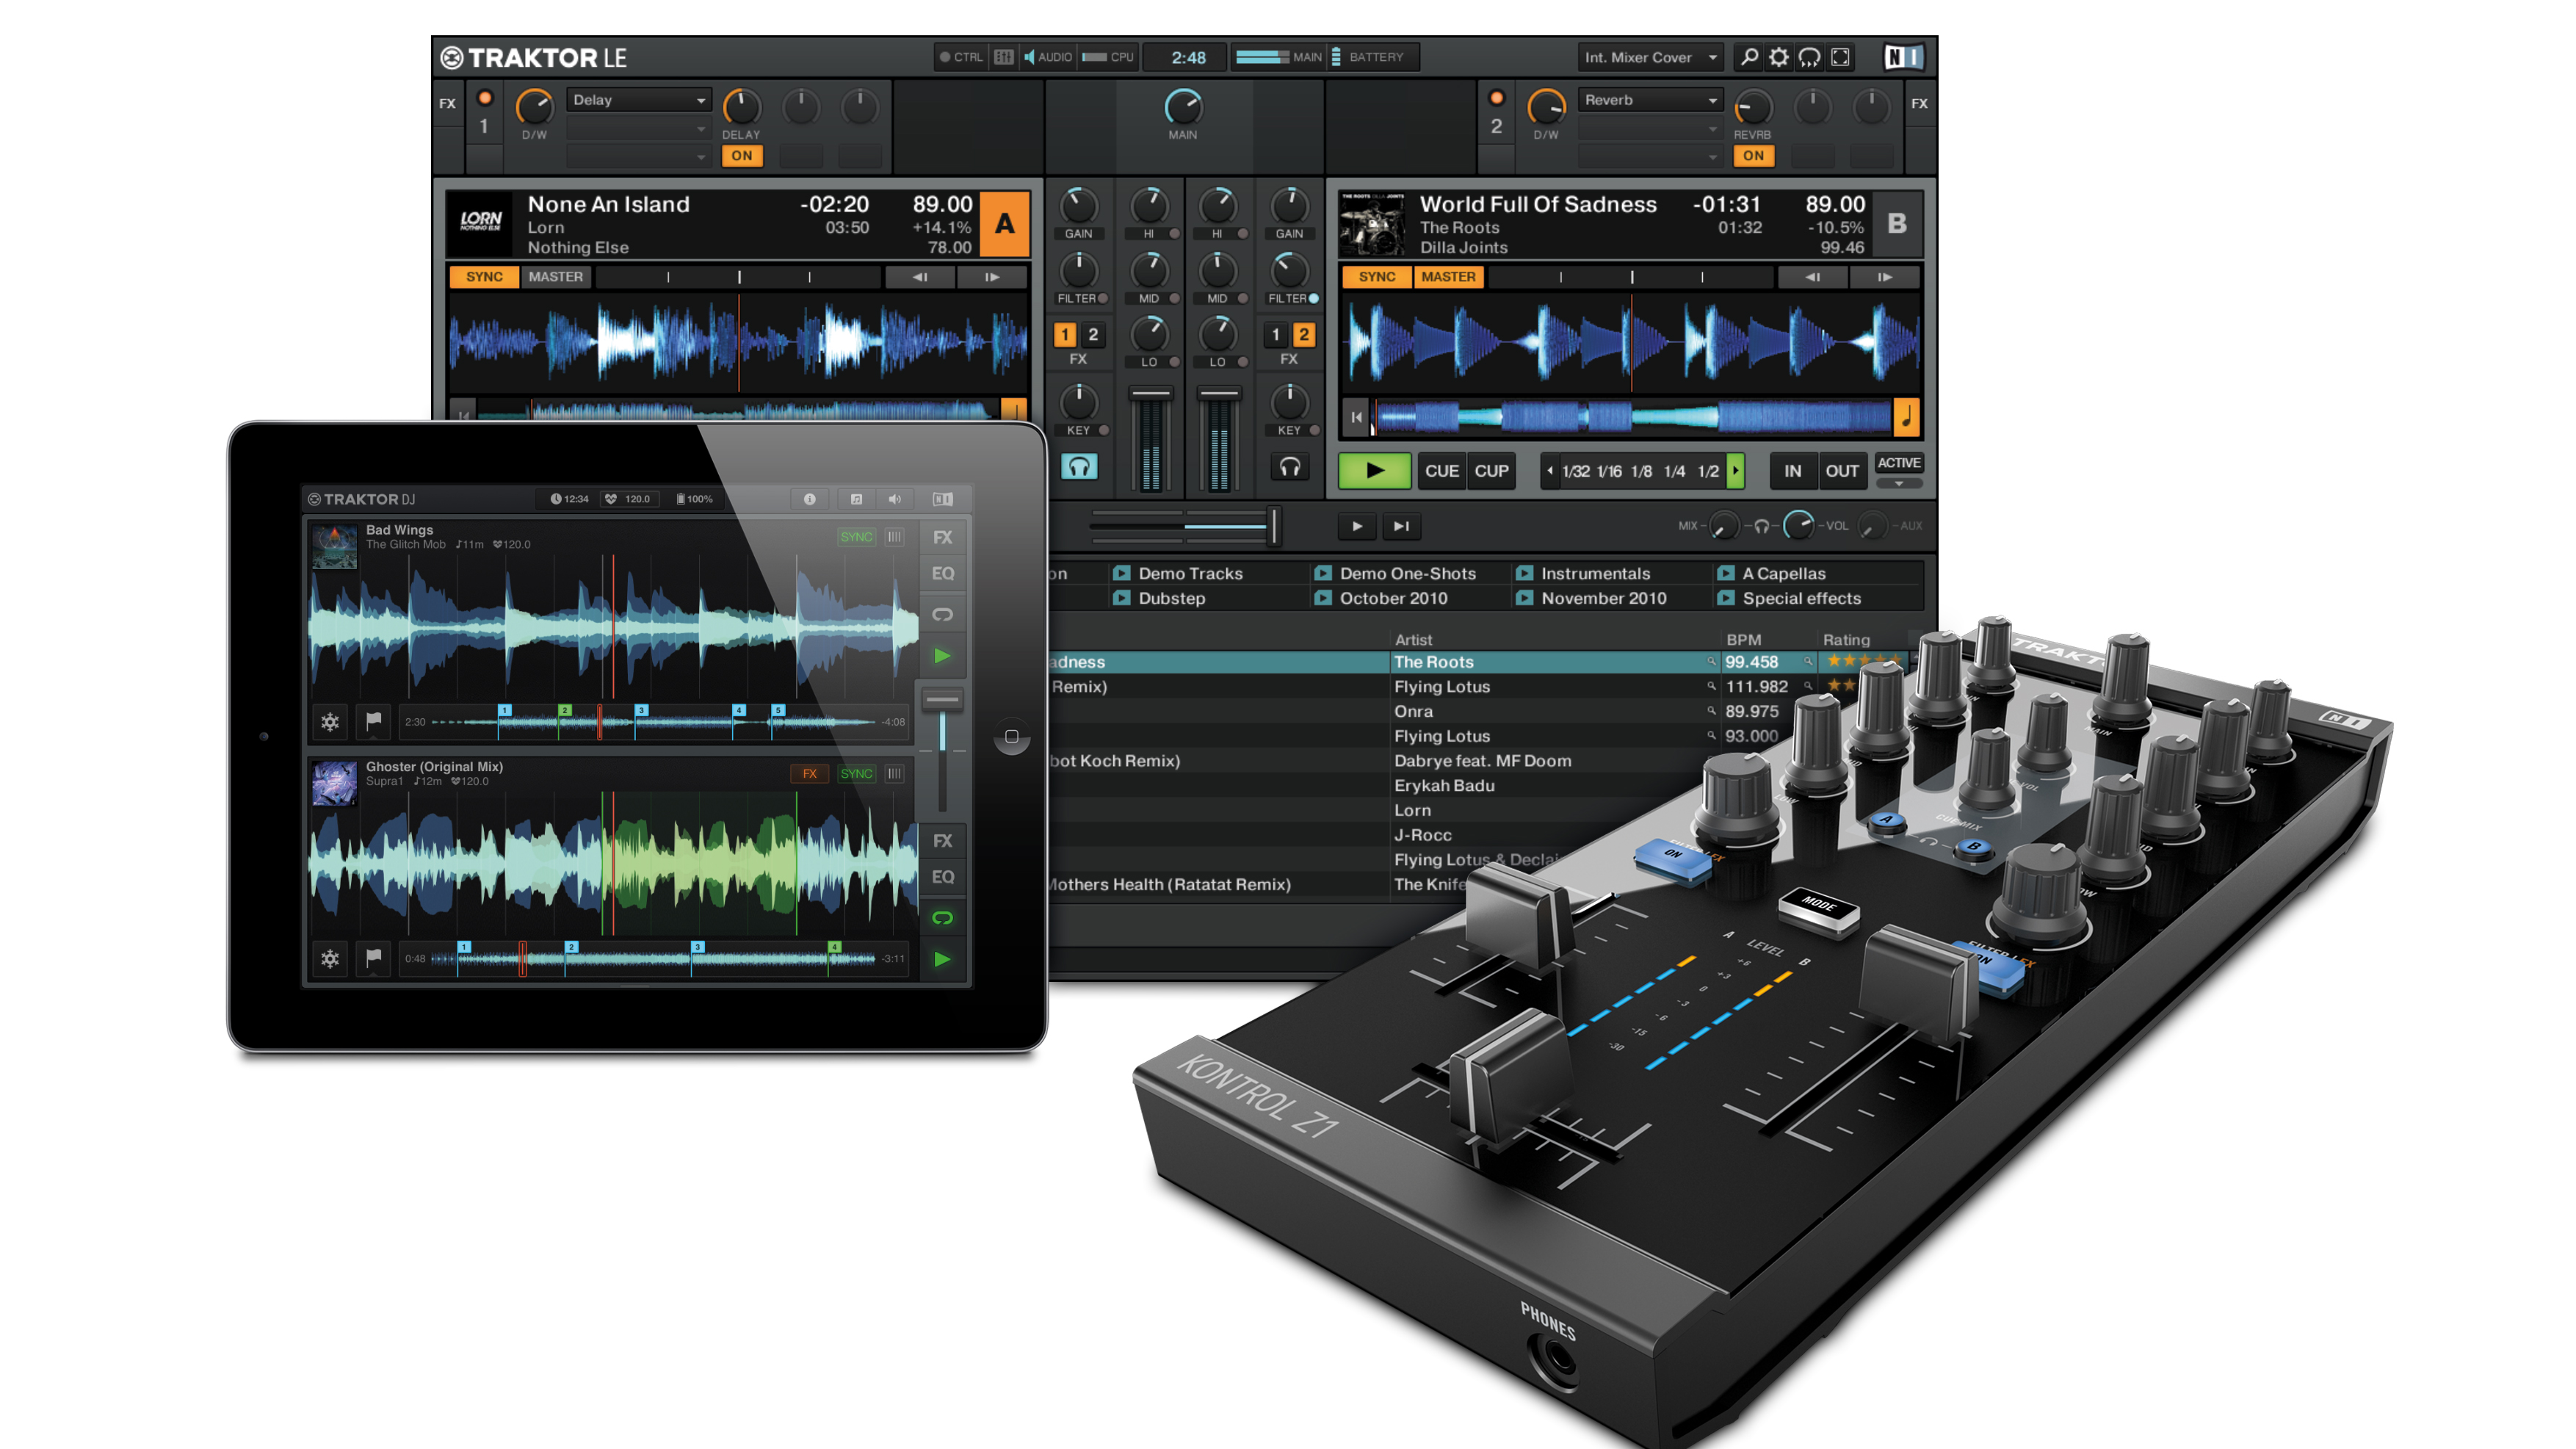The width and height of the screenshot is (2576, 1449).
Task: Click Deck B stripe waveform overview
Action: 1630,417
